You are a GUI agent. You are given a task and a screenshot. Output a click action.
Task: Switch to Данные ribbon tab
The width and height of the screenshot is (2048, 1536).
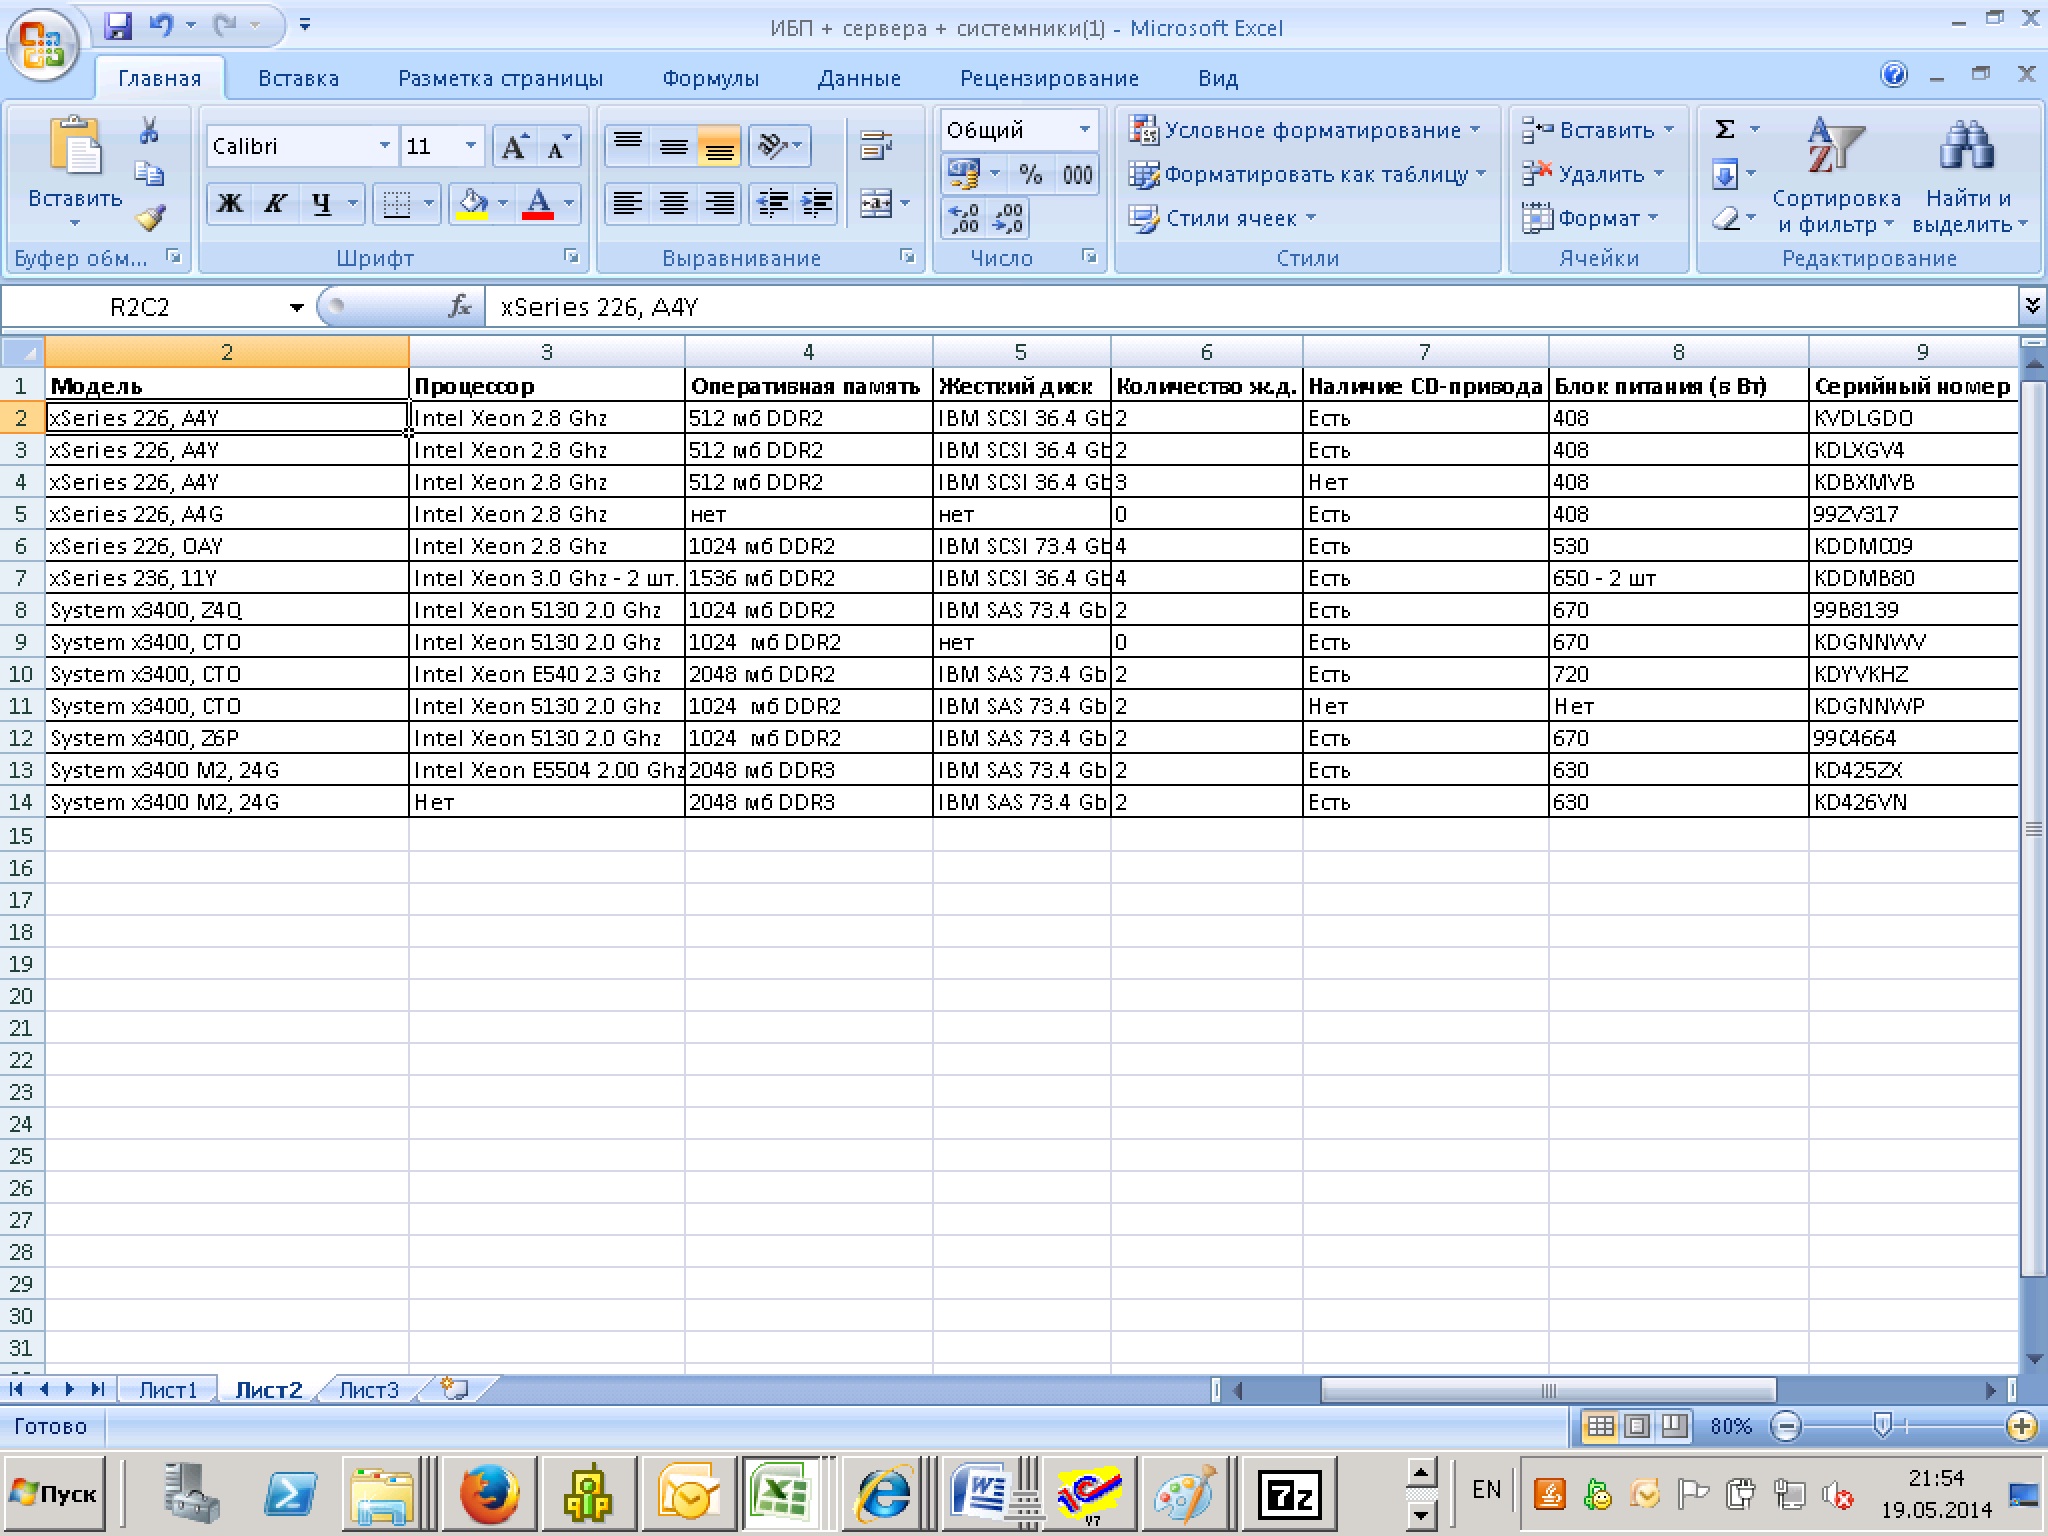[x=859, y=78]
